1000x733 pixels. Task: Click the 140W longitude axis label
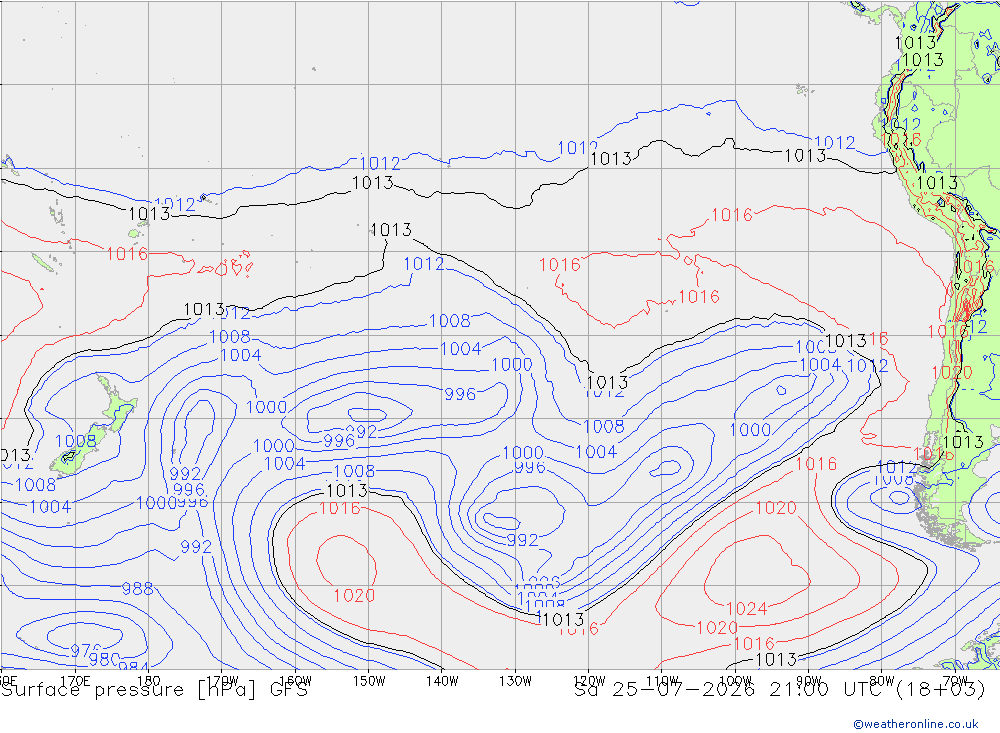pos(442,681)
